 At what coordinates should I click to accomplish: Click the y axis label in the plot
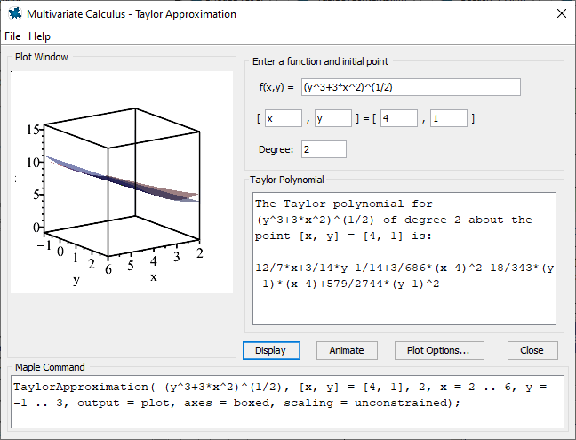coord(76,280)
